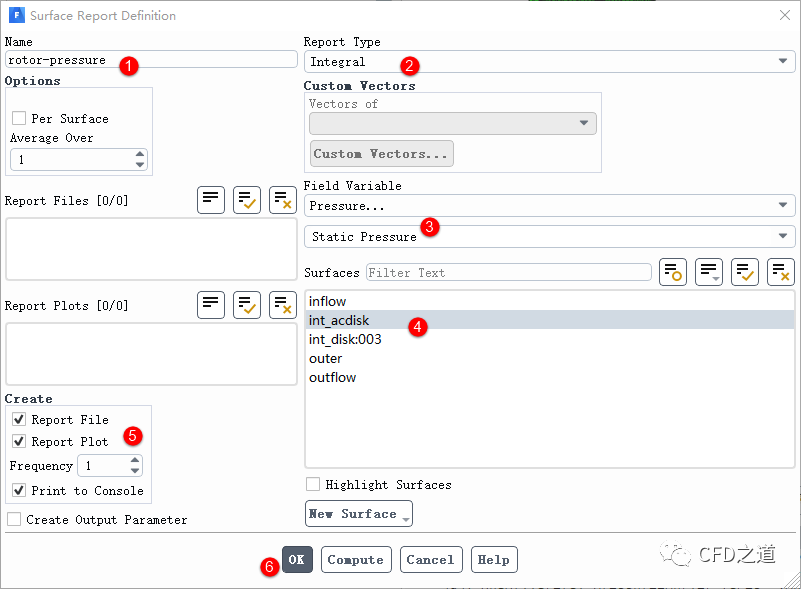Select all Report Plots with checkmark icon

coord(247,305)
